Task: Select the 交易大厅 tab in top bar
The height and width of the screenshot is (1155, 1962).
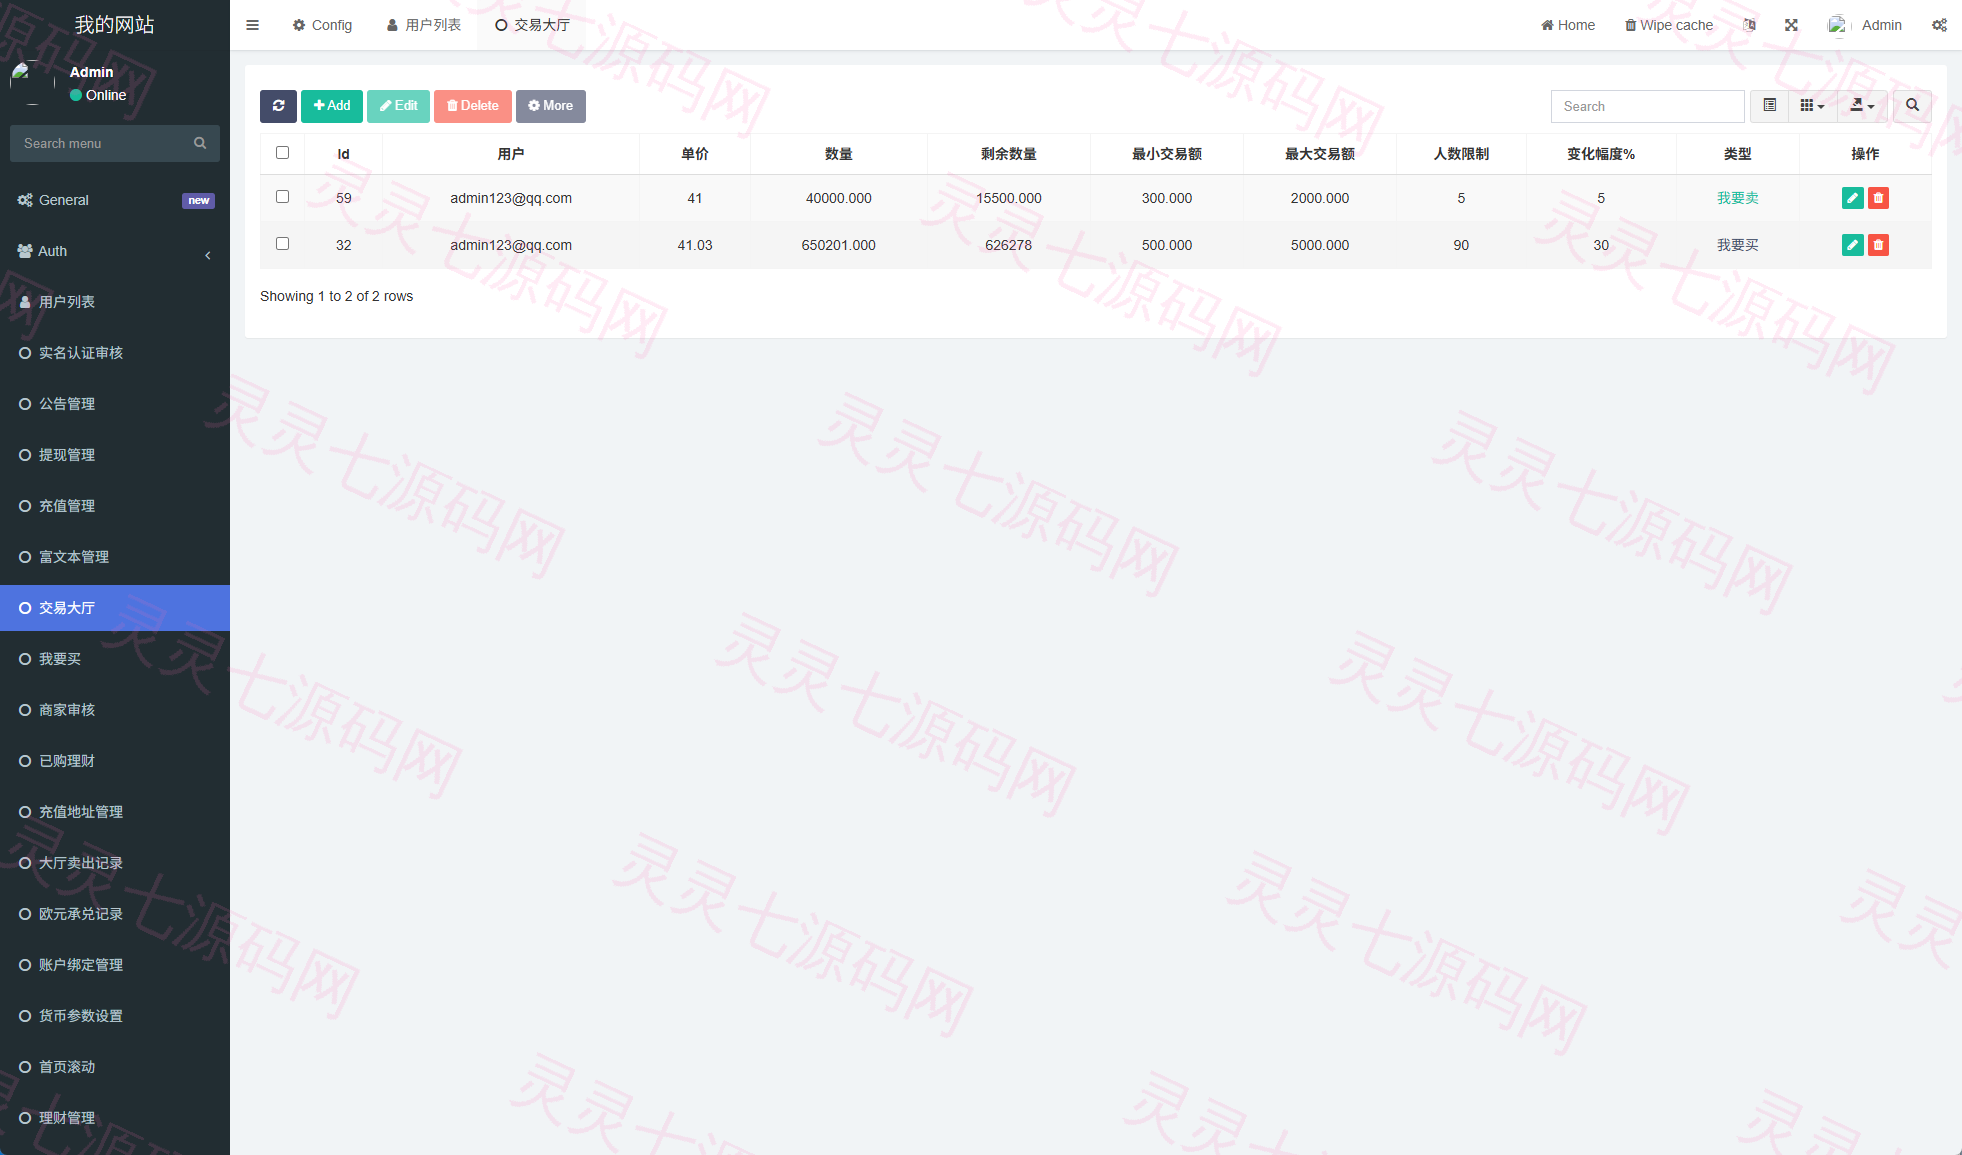Action: 532,25
